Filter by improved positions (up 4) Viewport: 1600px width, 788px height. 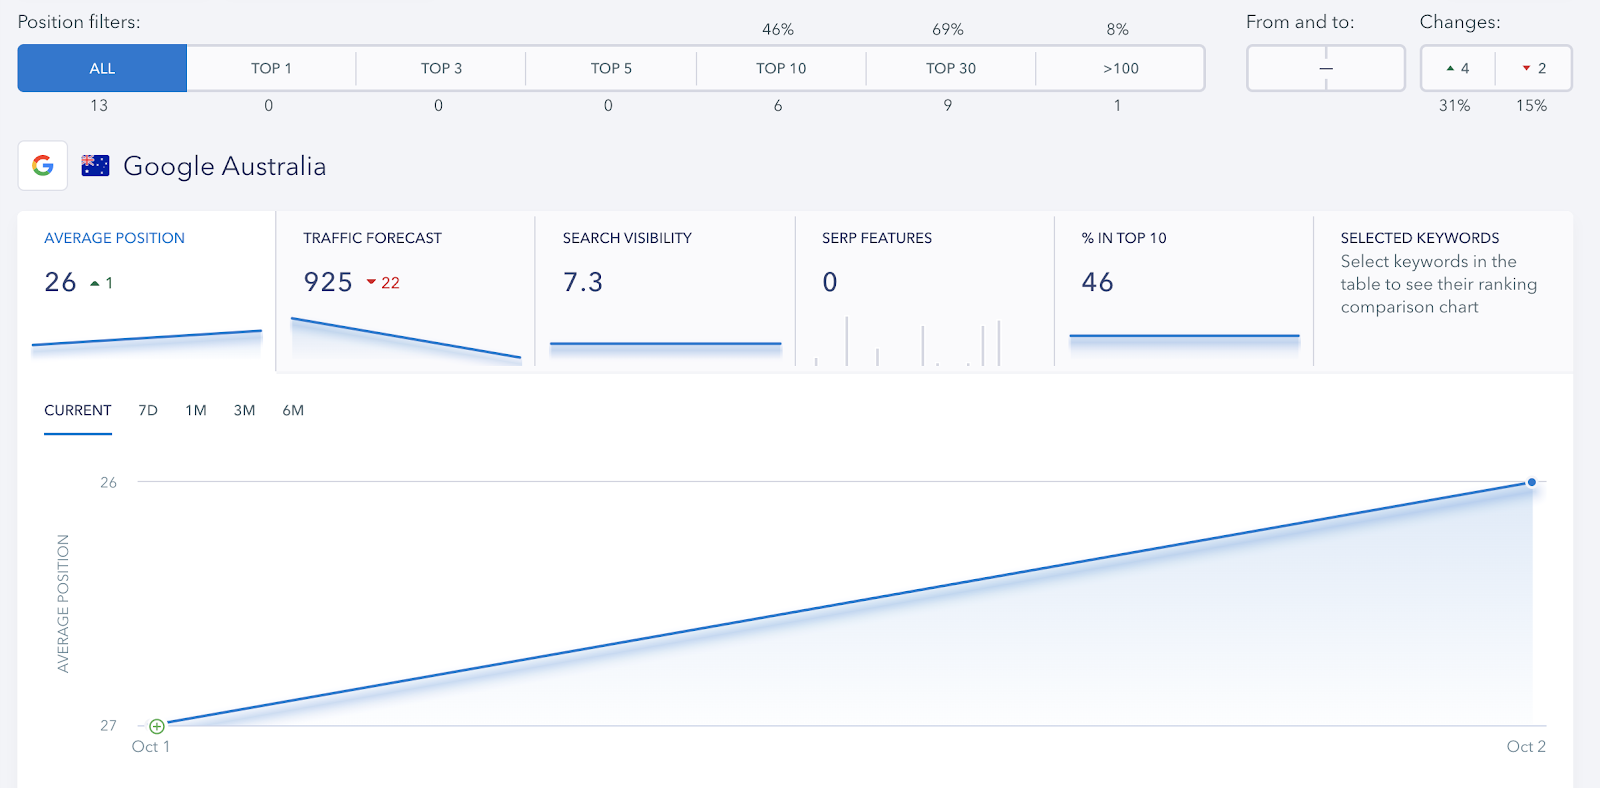pos(1458,68)
